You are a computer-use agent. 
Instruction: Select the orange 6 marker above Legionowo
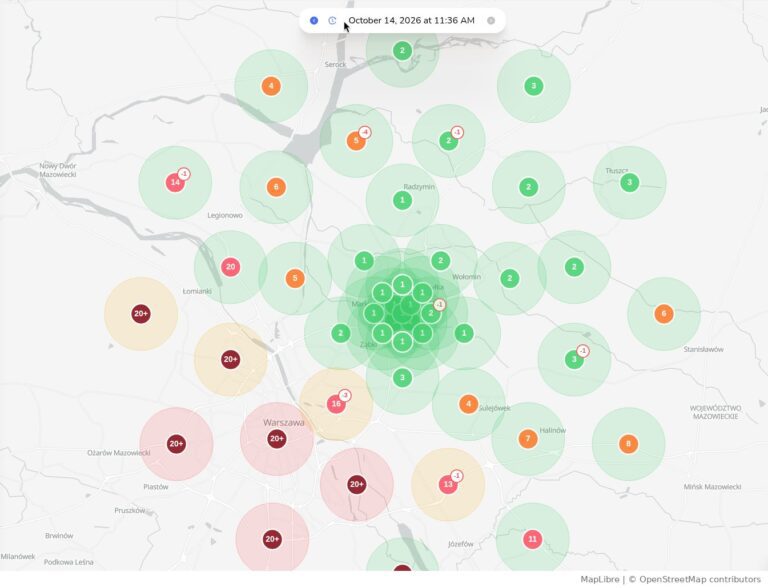click(x=276, y=187)
